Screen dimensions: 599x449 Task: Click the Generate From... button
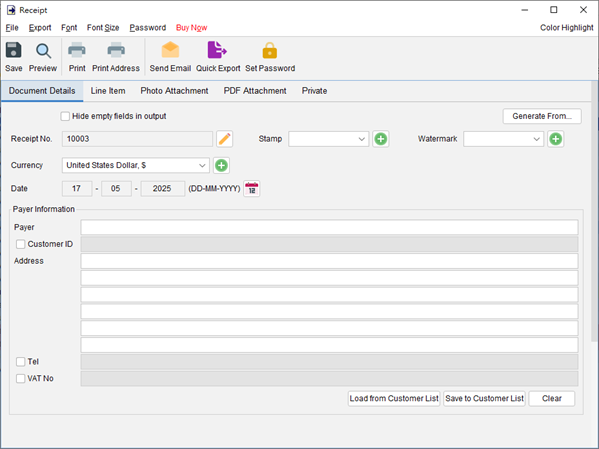pos(542,116)
